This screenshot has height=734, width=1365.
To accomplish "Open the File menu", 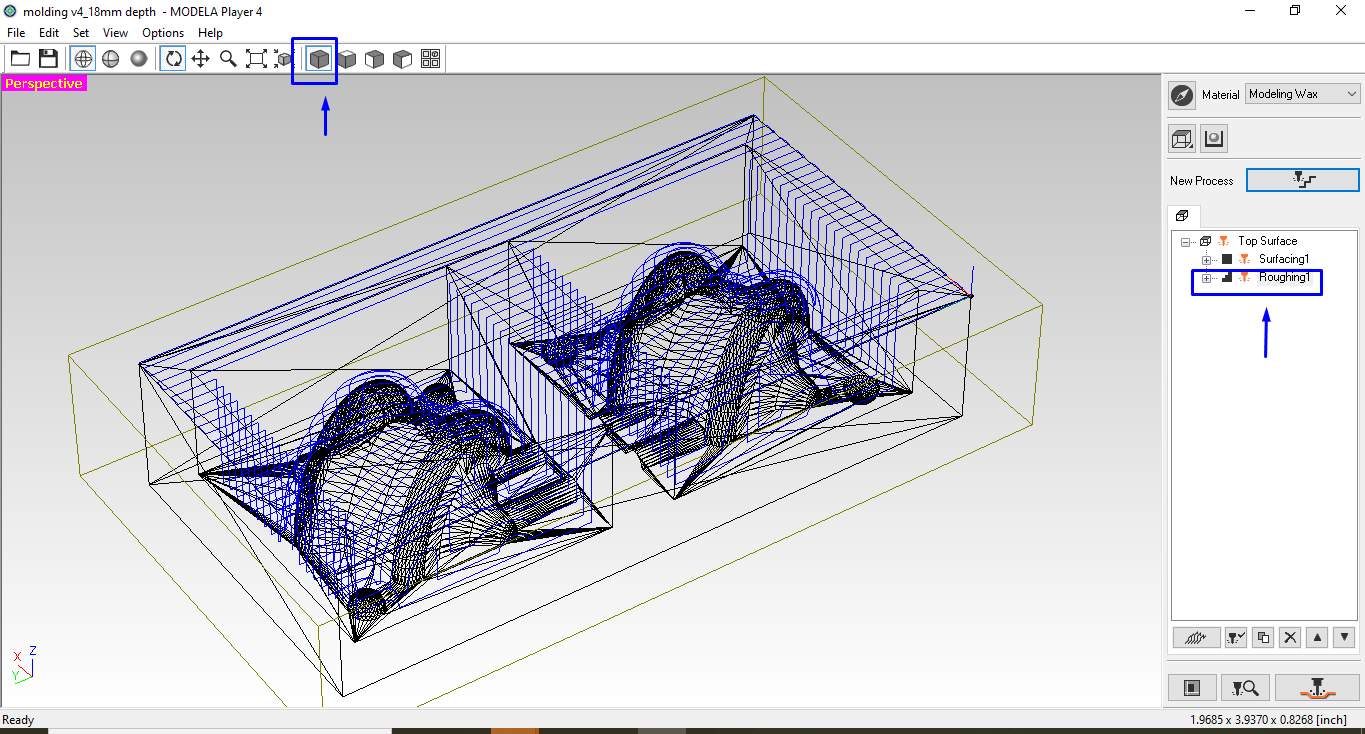I will 16,33.
